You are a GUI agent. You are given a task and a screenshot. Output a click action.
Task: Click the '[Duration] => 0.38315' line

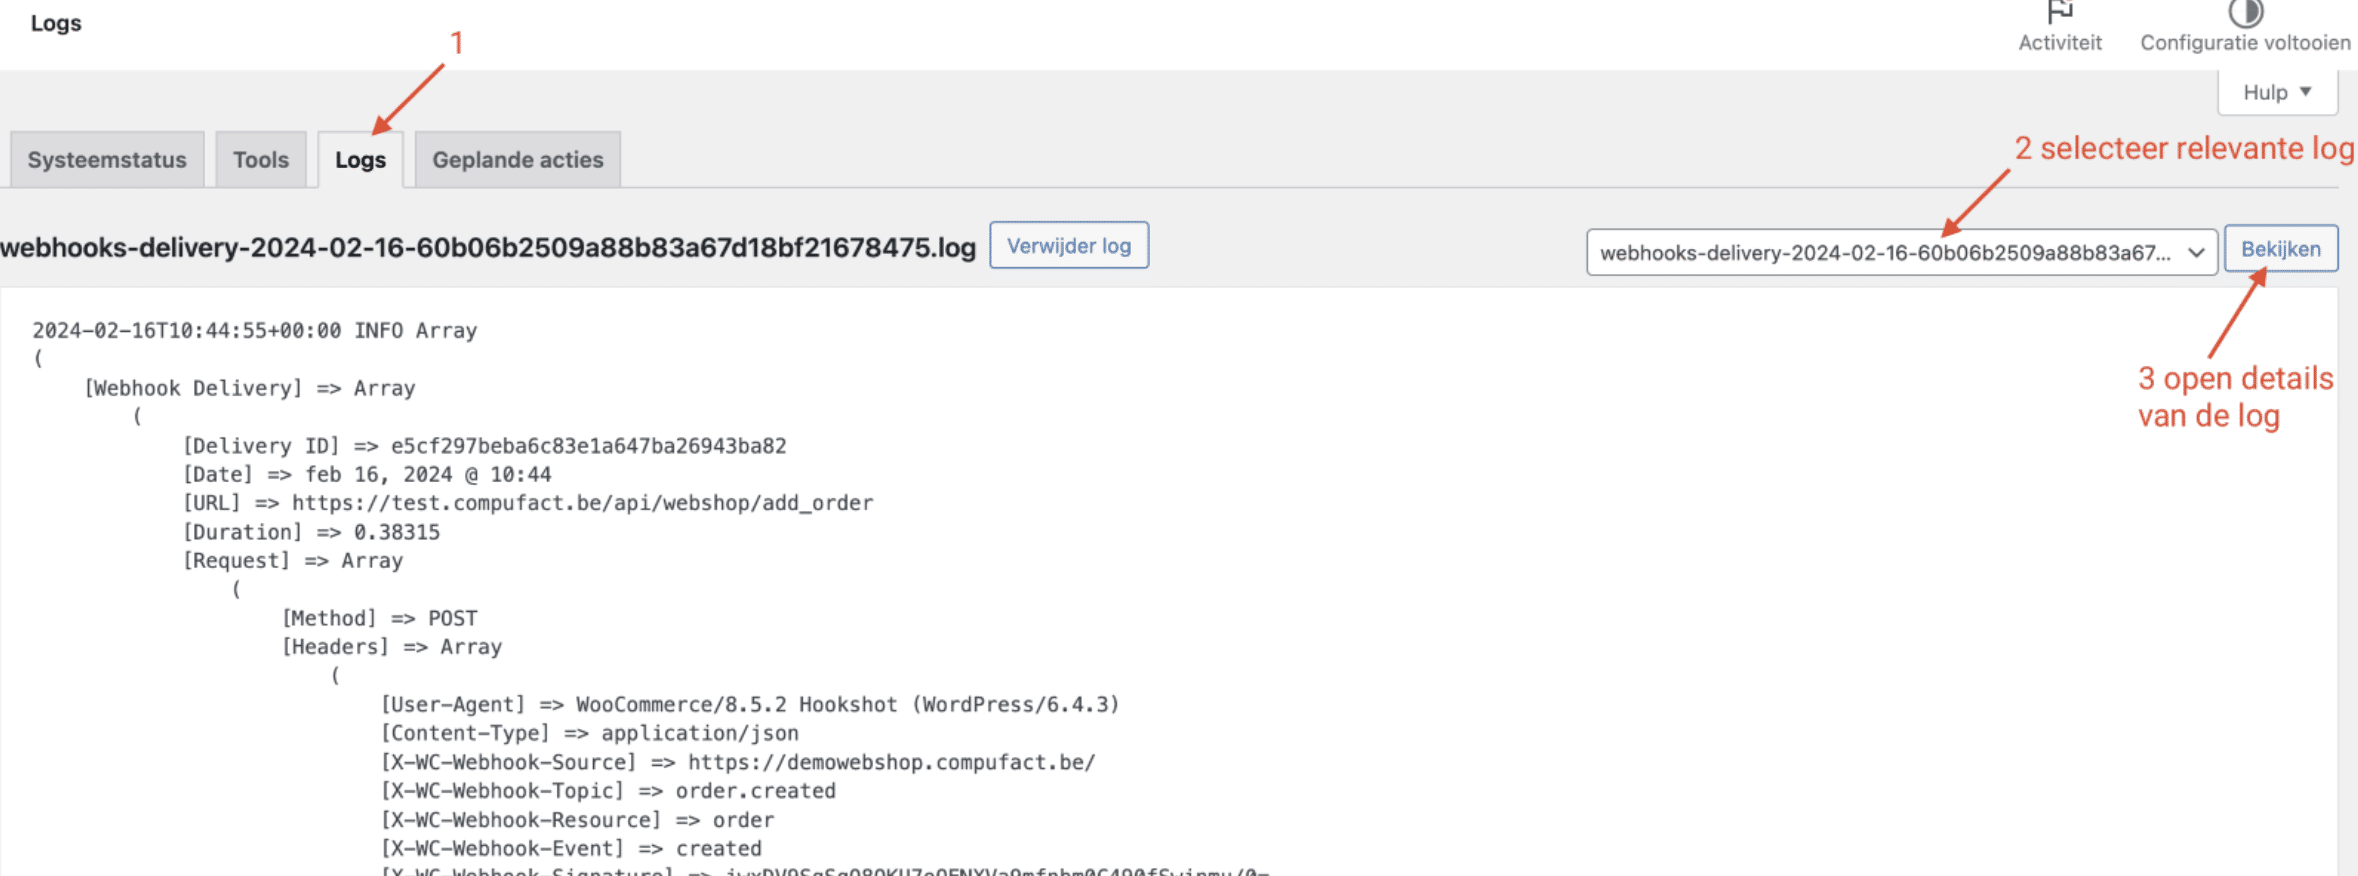click(311, 532)
